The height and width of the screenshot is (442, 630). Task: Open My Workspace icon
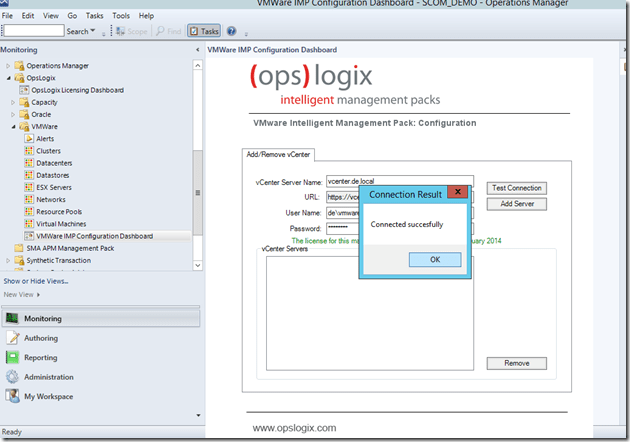tap(13, 396)
